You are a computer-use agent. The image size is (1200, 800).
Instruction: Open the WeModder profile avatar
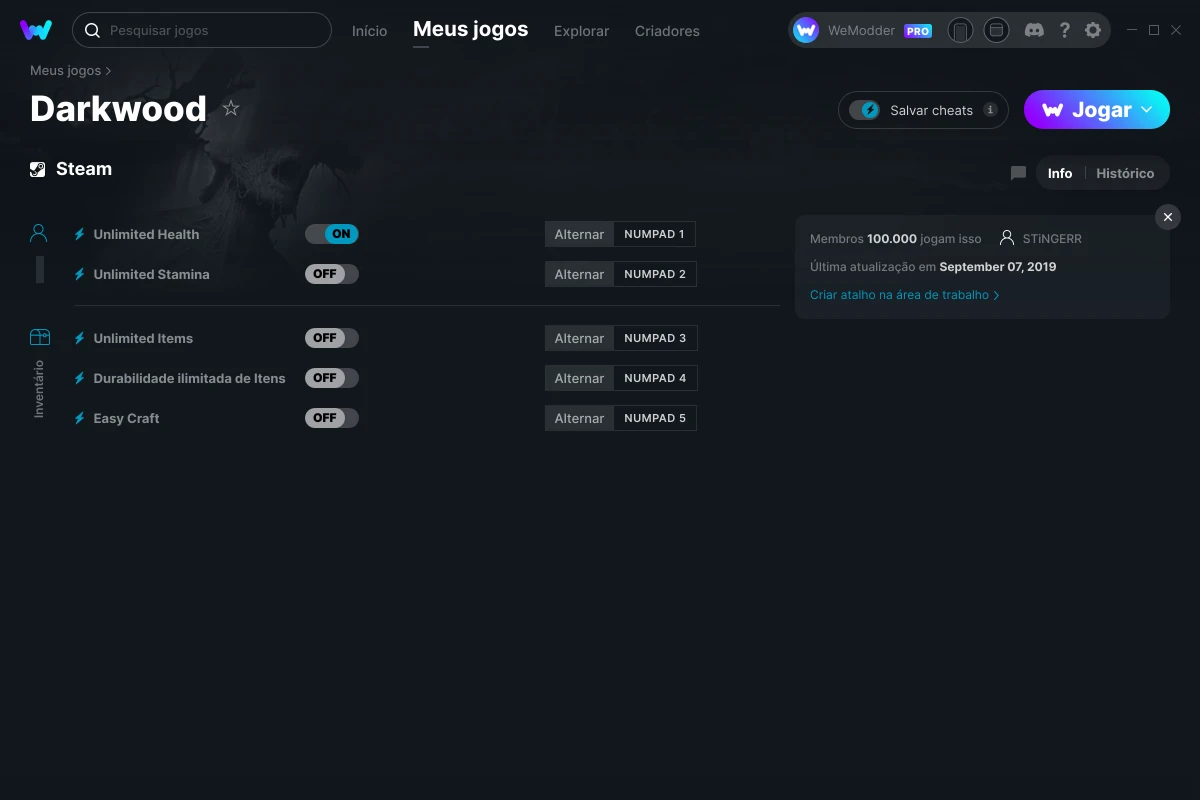[x=806, y=31]
